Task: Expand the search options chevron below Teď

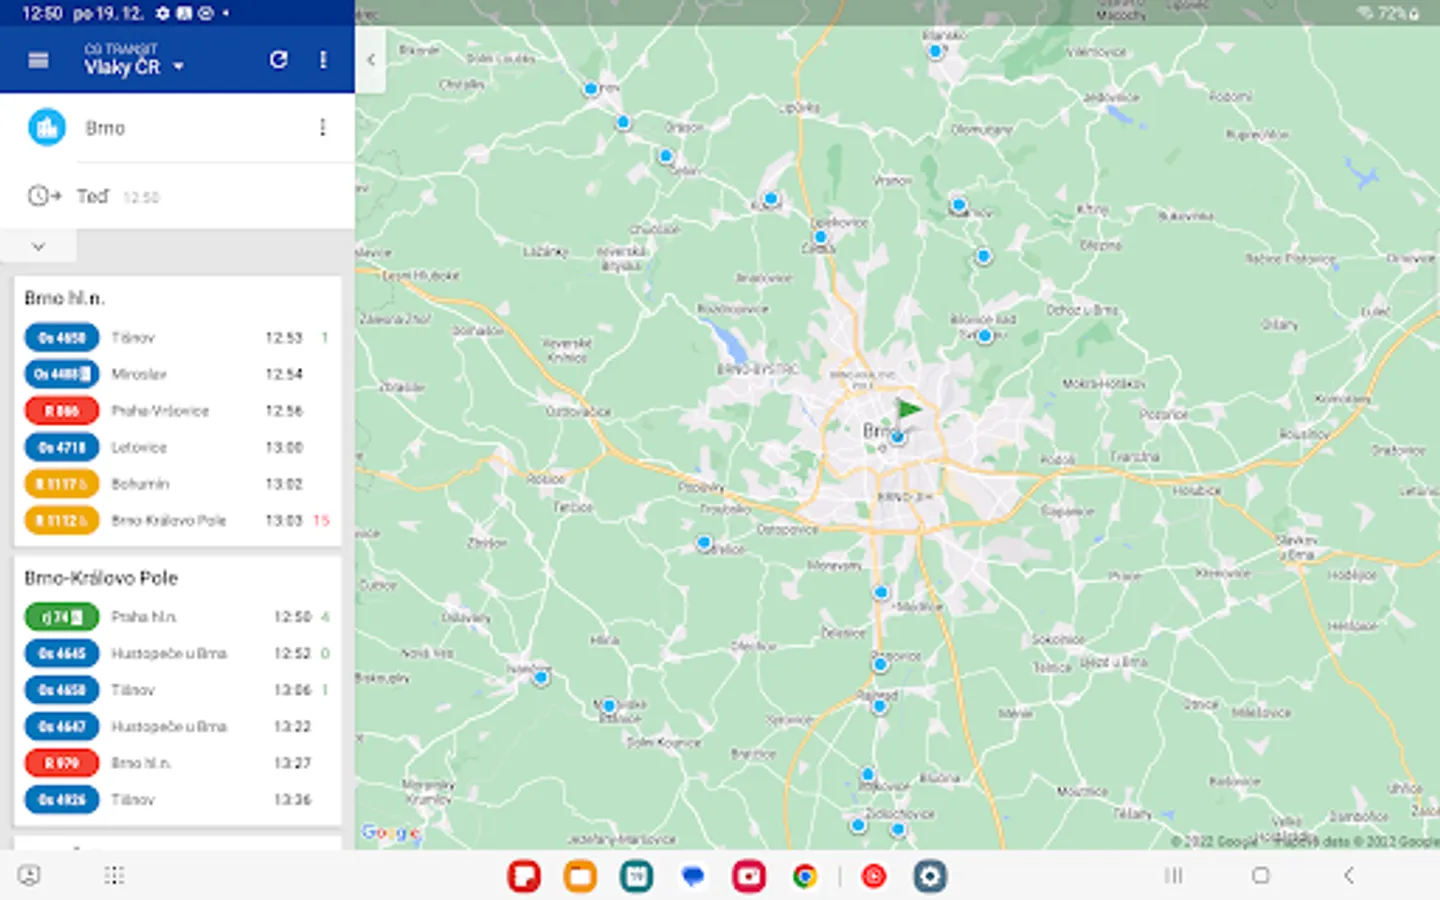Action: pos(38,246)
